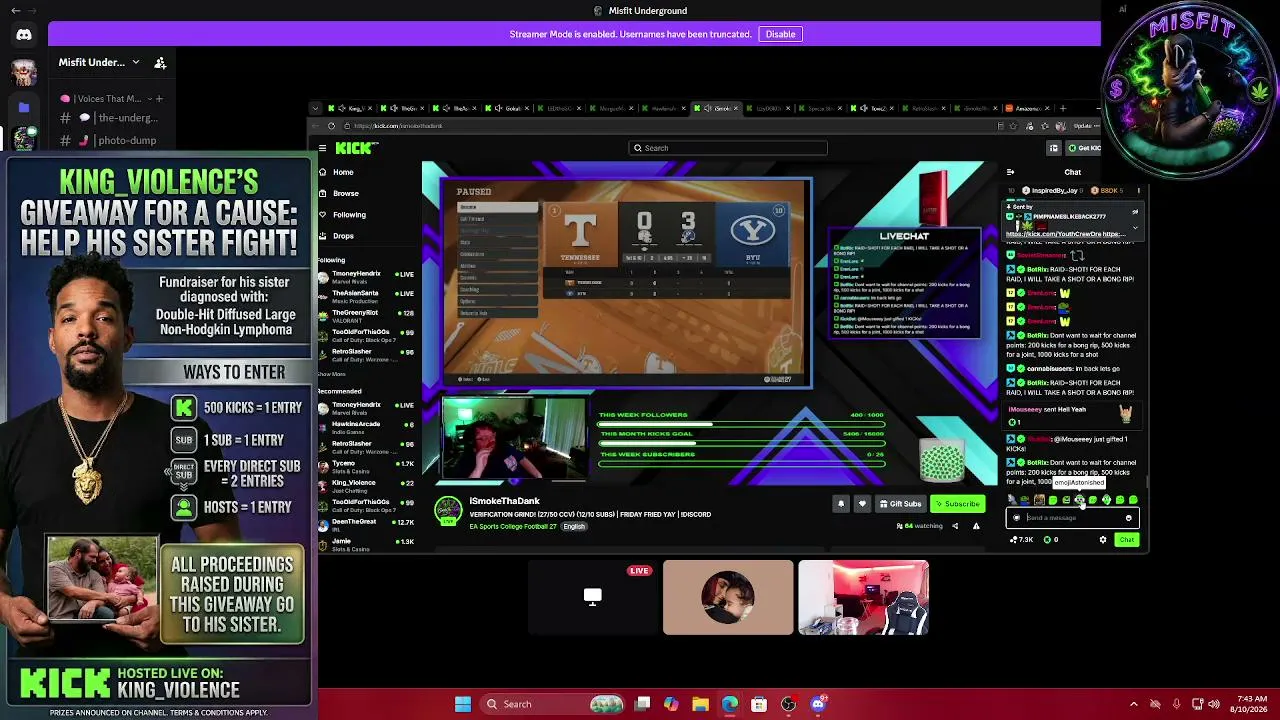Switch to the Amazon browser tab
Screen dimensions: 1280x720
pyautogui.click(x=1028, y=108)
